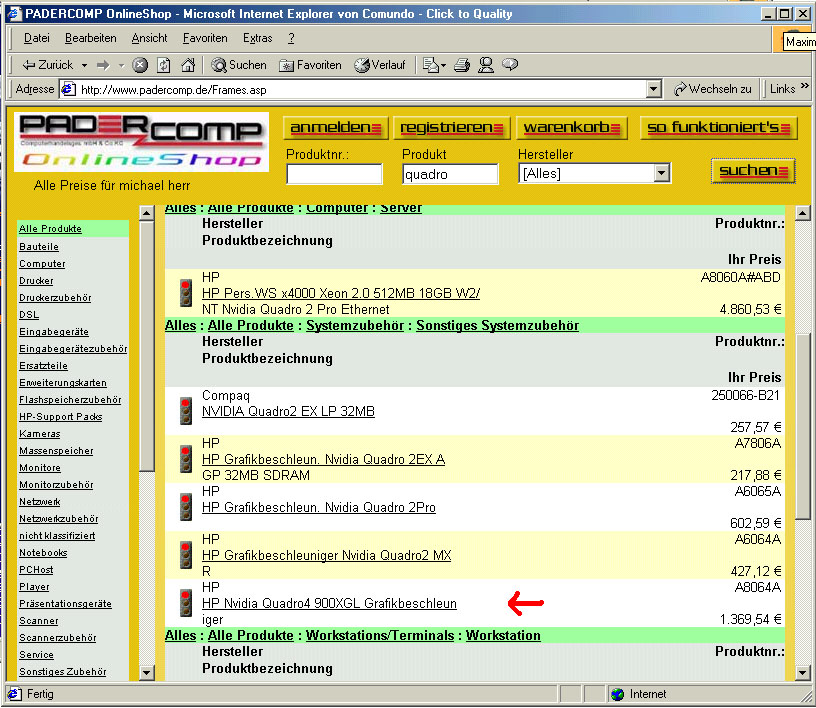Click the PaderComp OnlineShop logo
The height and width of the screenshot is (708, 816).
click(x=141, y=142)
